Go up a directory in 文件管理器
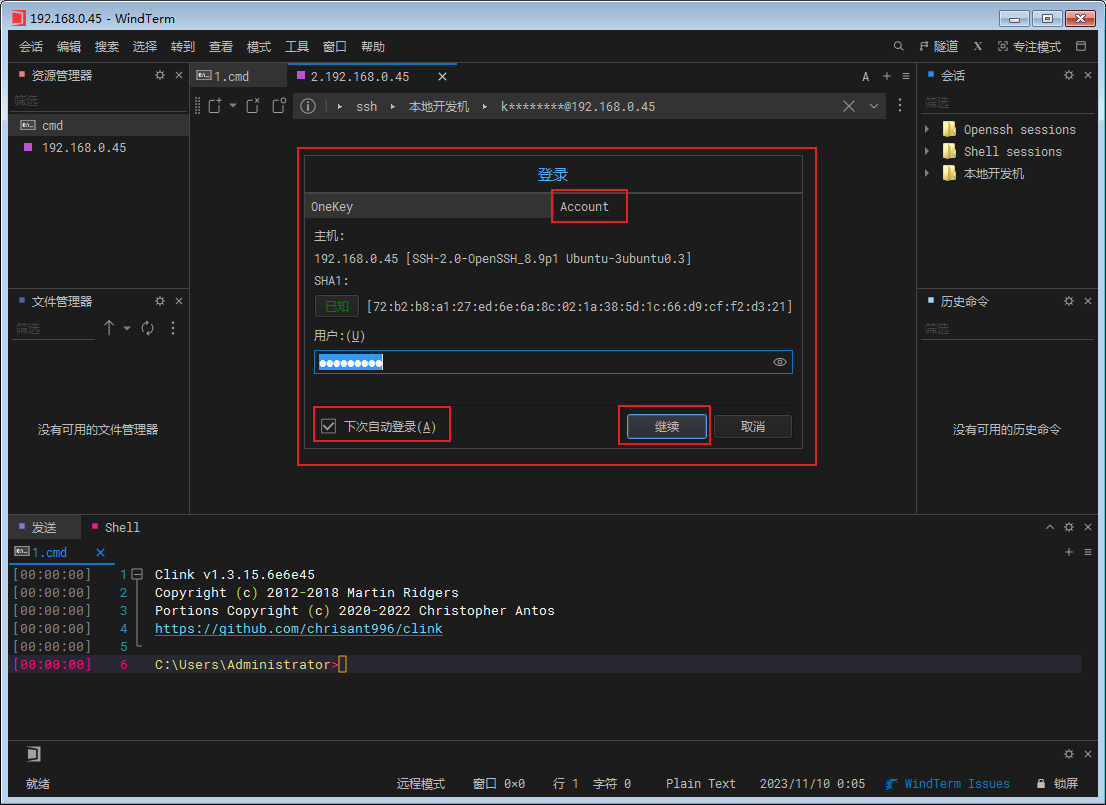The height and width of the screenshot is (805, 1106). pos(109,328)
